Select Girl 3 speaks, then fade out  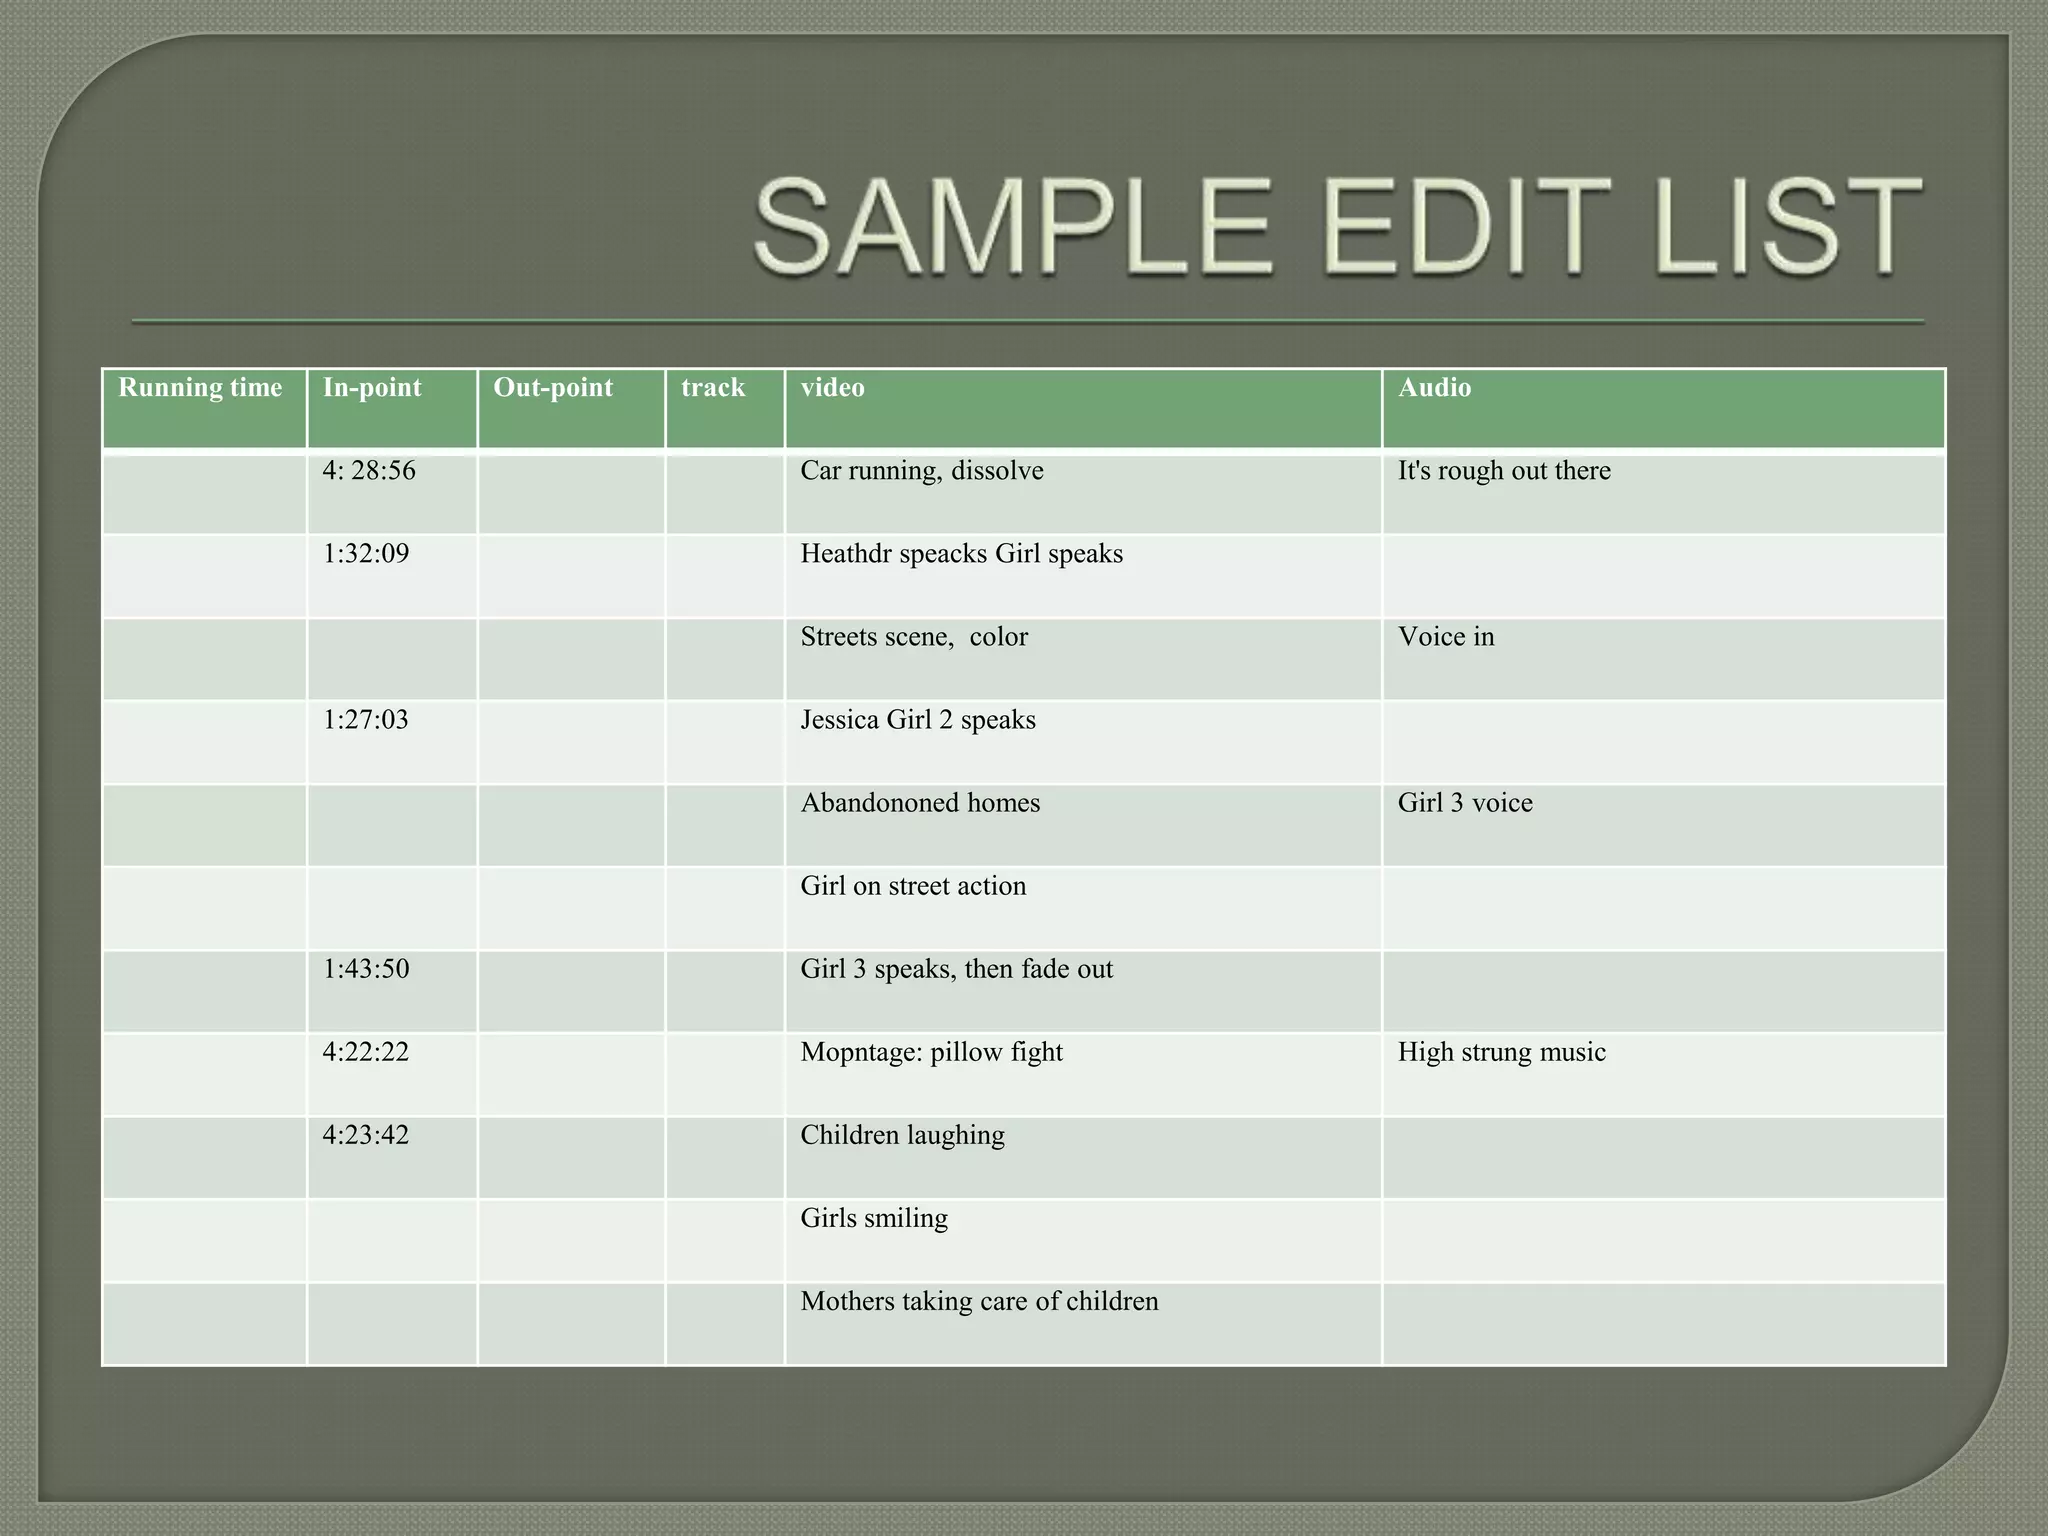[x=1084, y=991]
